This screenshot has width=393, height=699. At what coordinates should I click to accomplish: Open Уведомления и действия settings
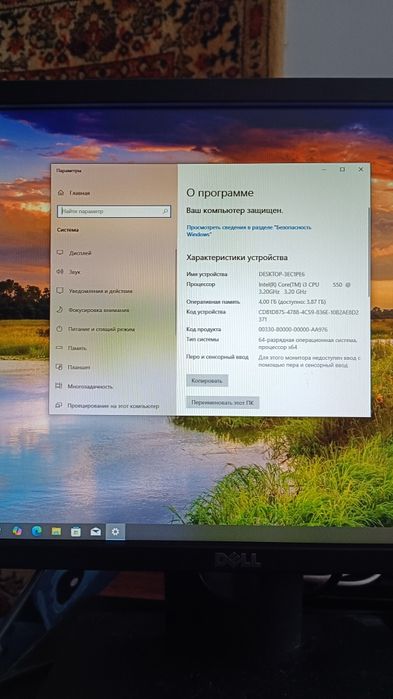94,291
